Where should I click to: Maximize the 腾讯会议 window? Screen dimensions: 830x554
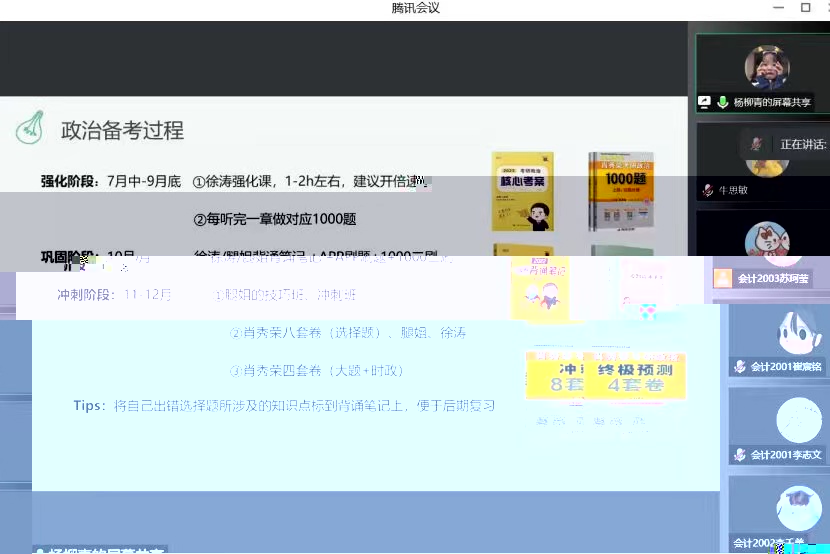click(x=806, y=7)
